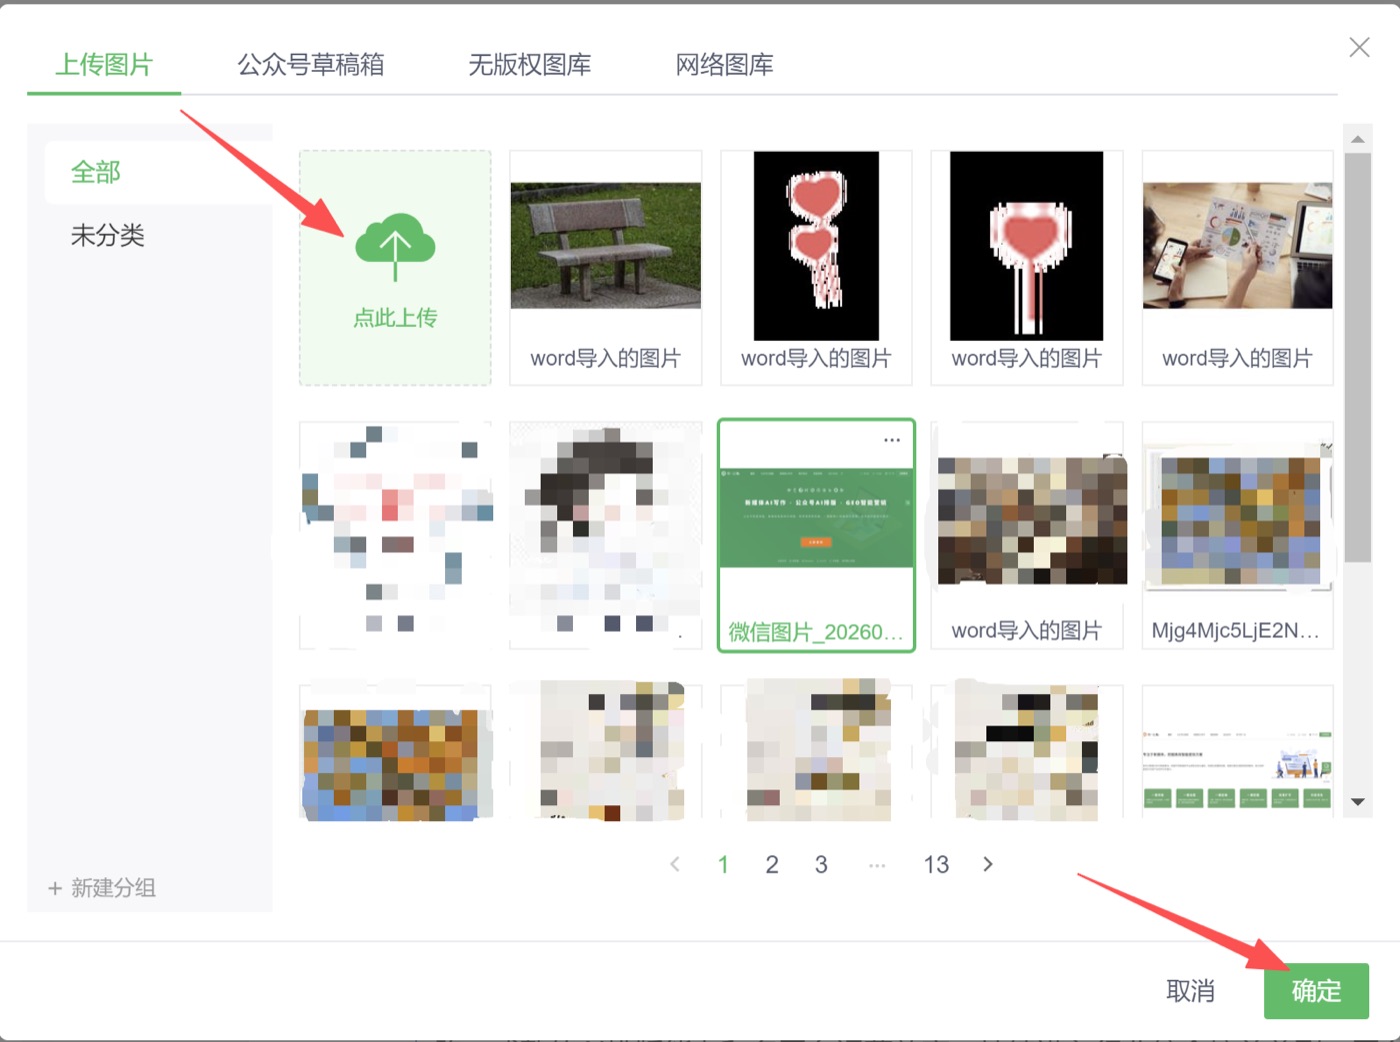Go to page 3
This screenshot has width=1400, height=1042.
[x=821, y=864]
